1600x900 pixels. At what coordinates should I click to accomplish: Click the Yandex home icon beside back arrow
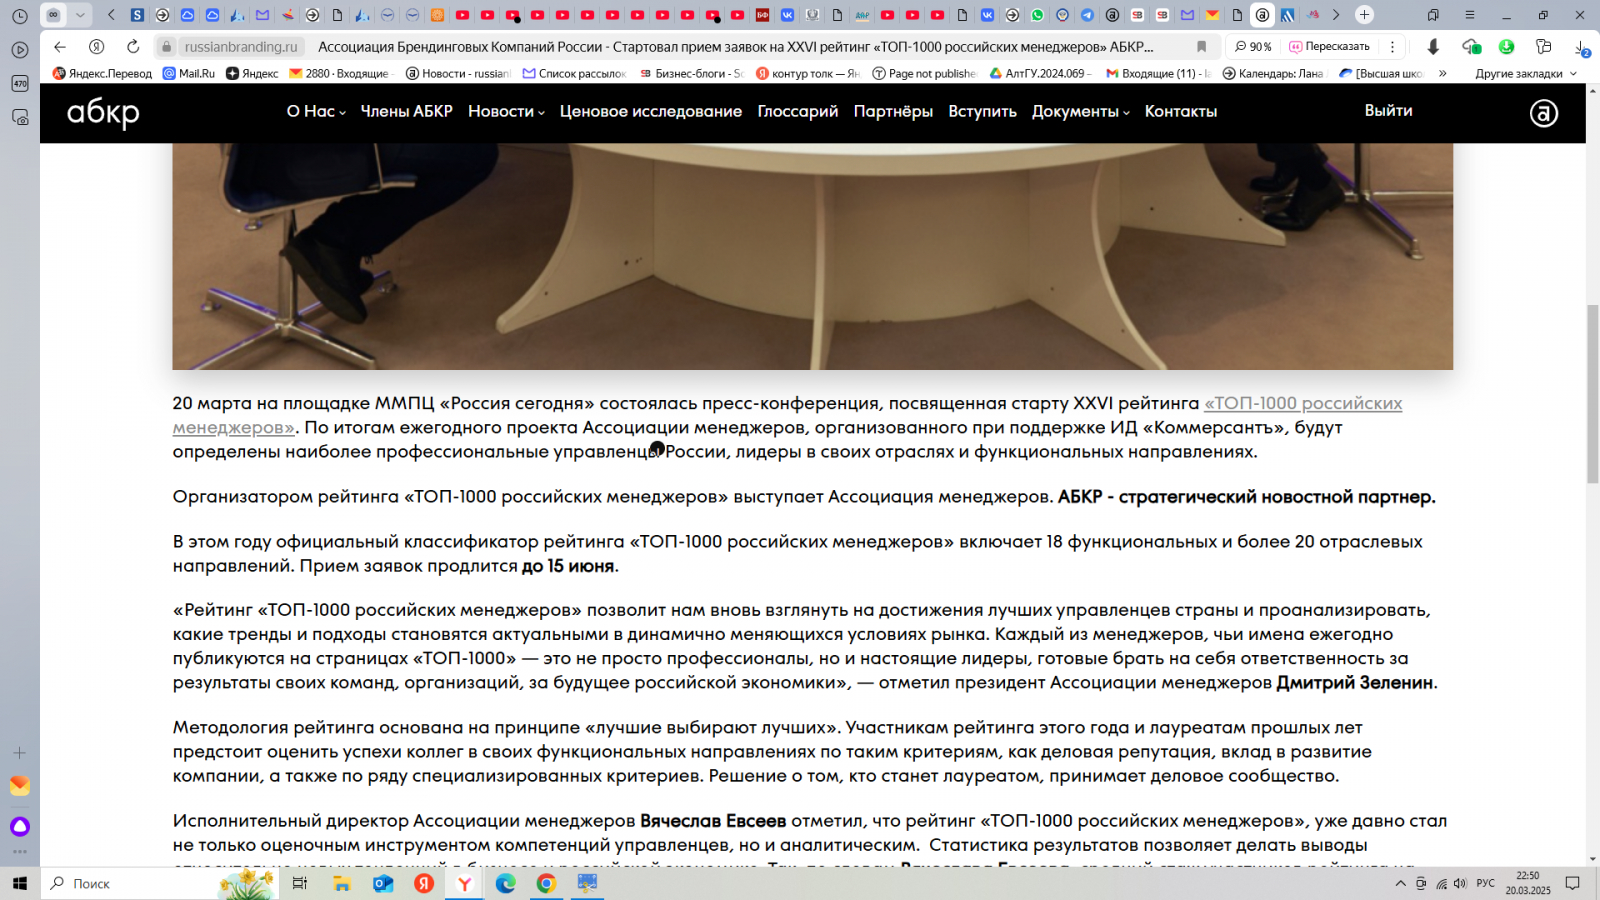(x=96, y=47)
